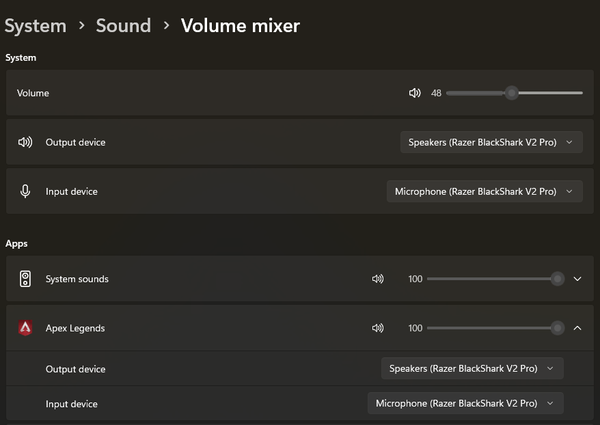Go to Sound in the breadcrumb

pyautogui.click(x=123, y=26)
